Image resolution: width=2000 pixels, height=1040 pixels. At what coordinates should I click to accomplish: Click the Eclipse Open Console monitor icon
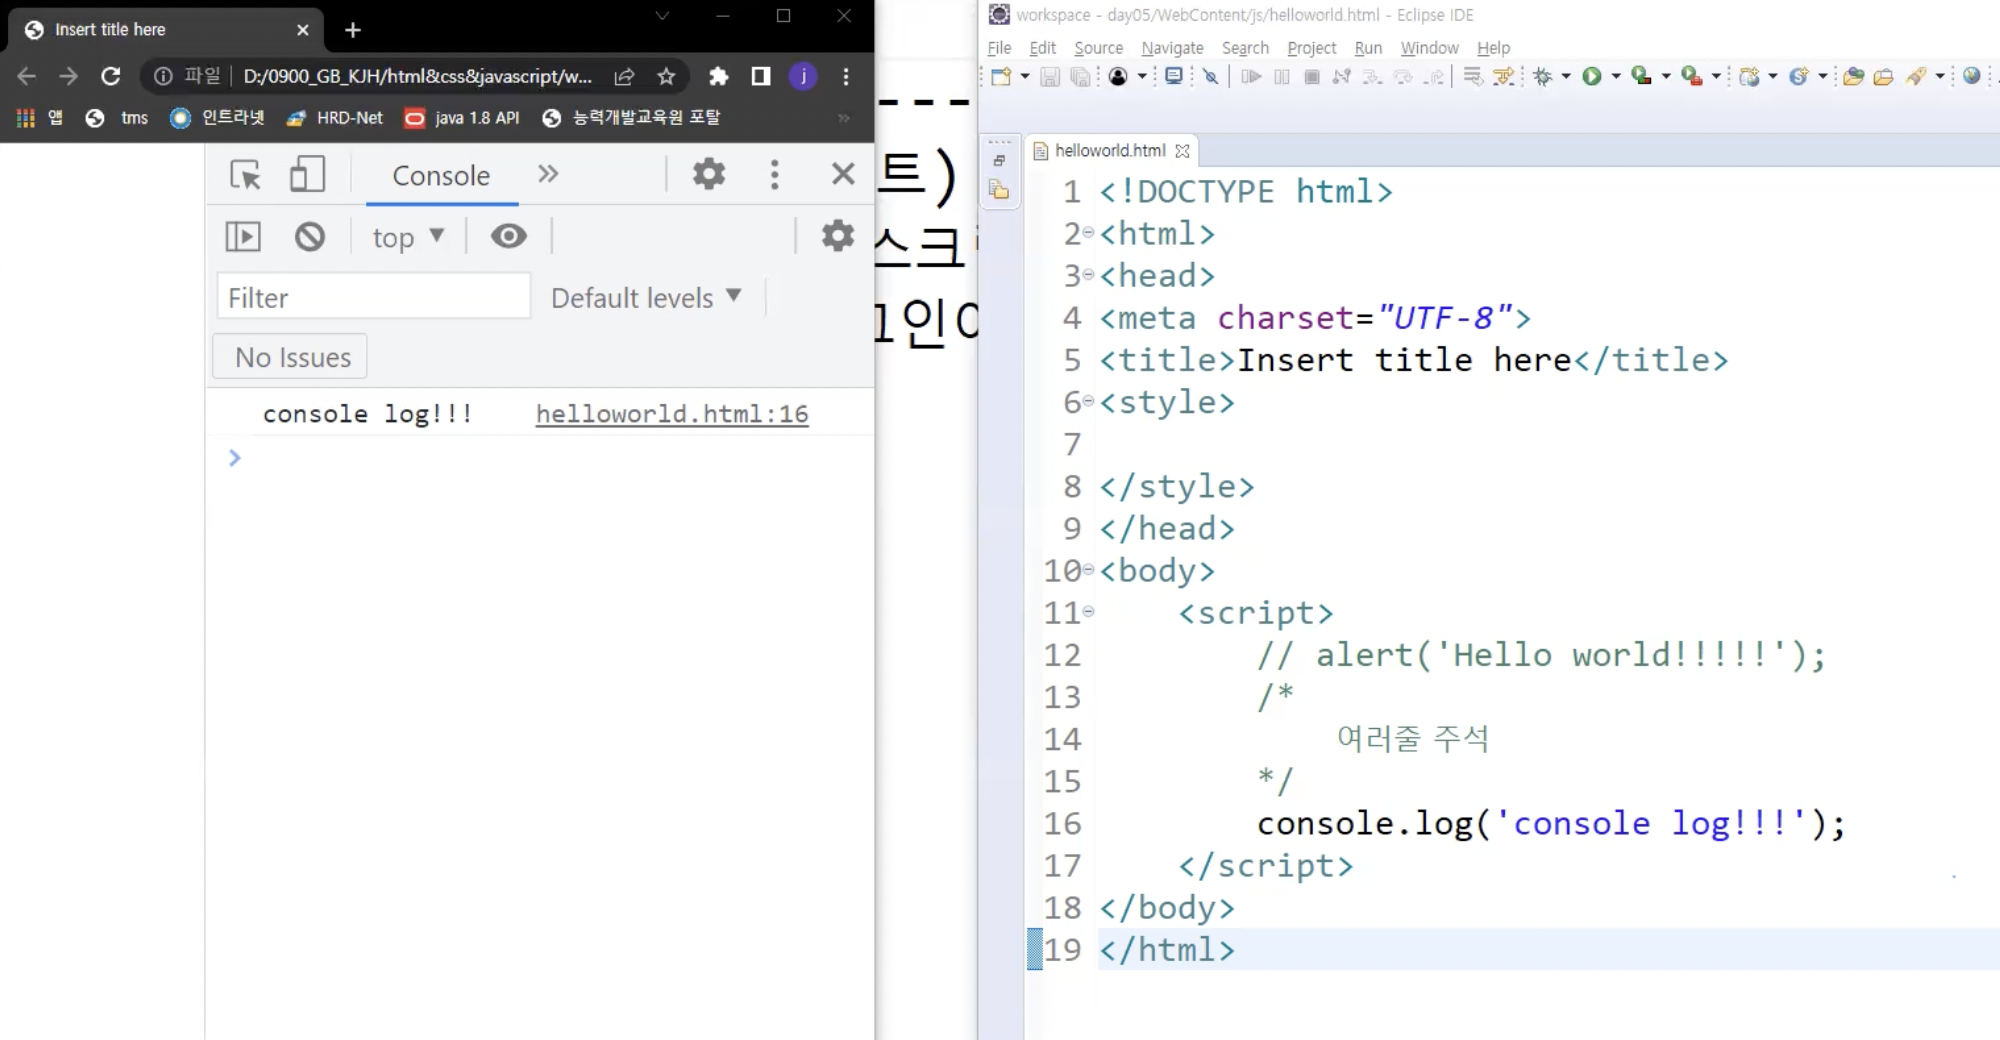click(1174, 76)
